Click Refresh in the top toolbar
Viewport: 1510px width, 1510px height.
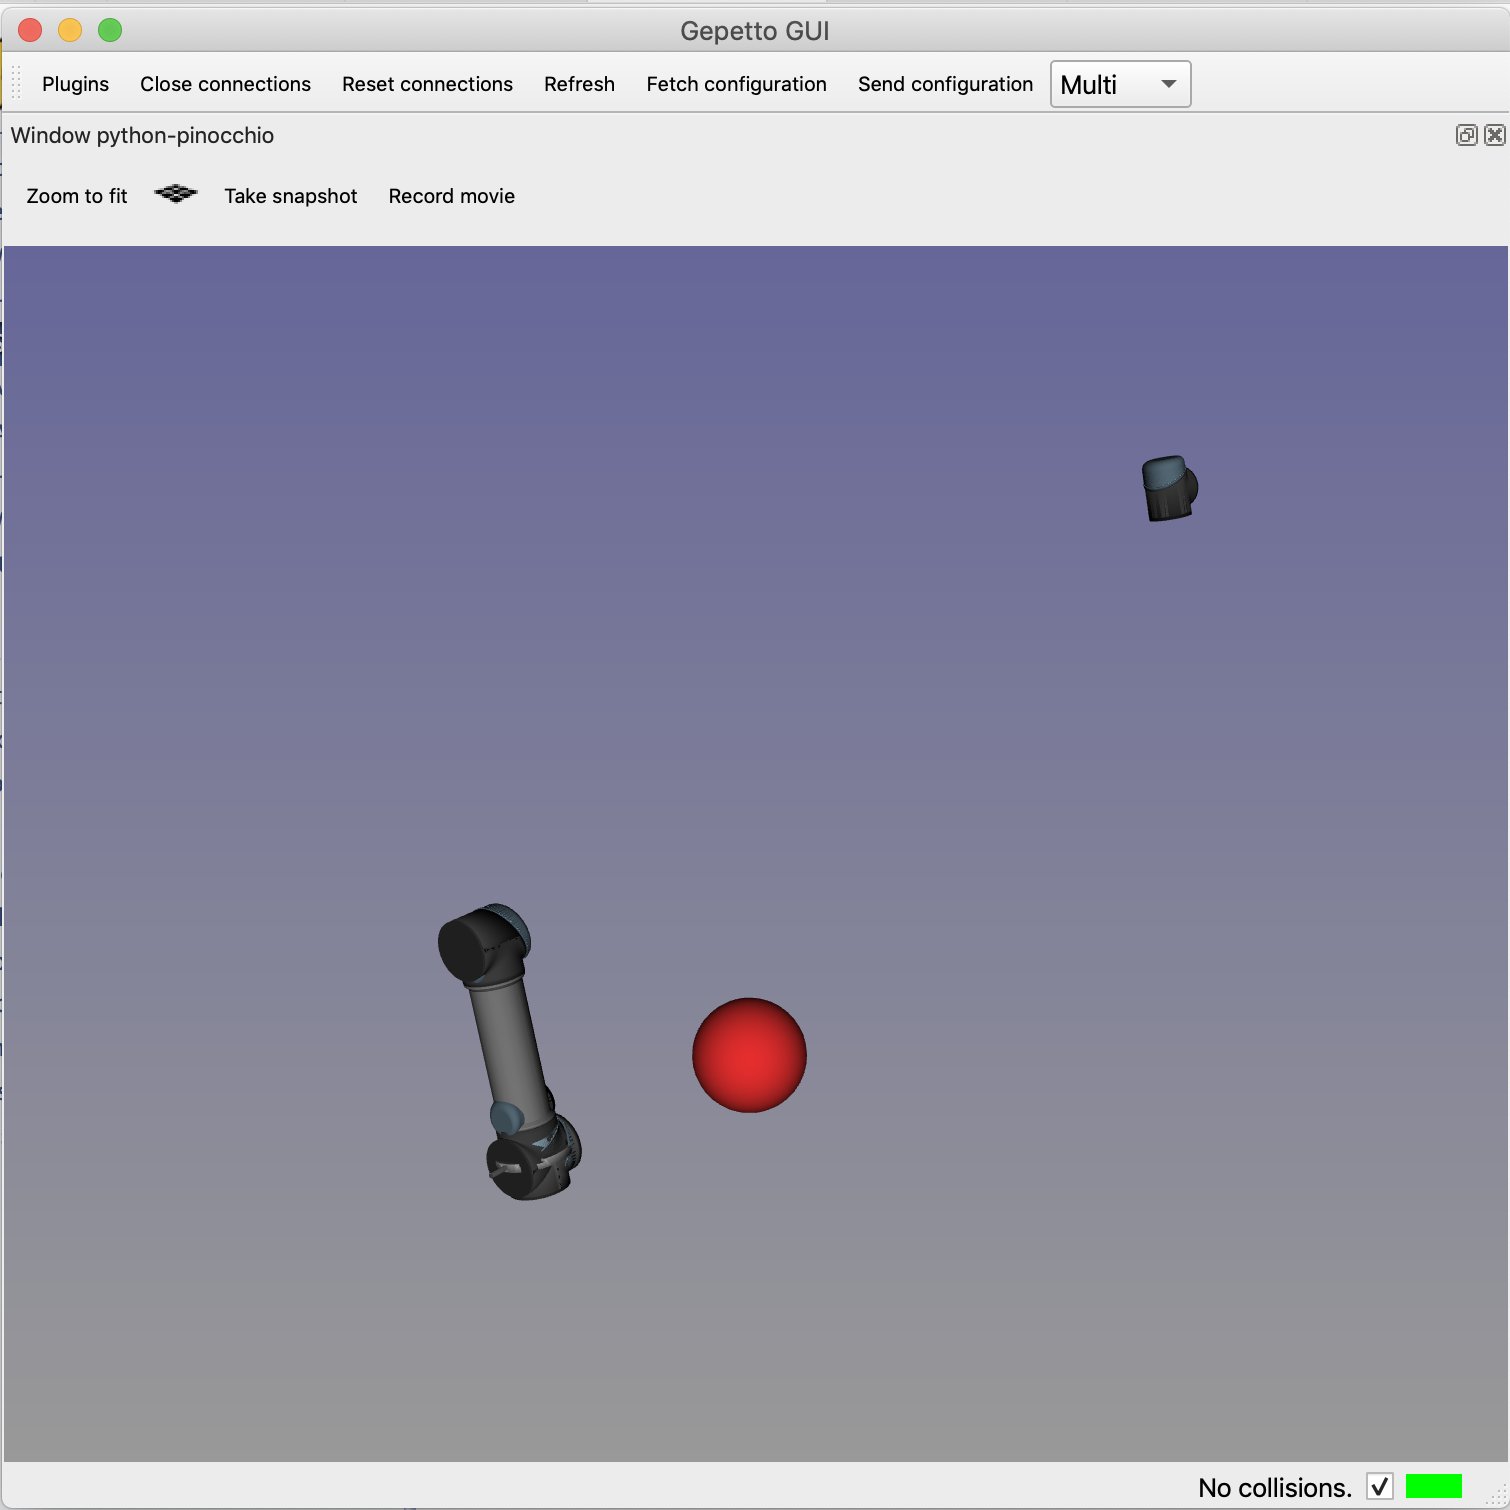[579, 84]
